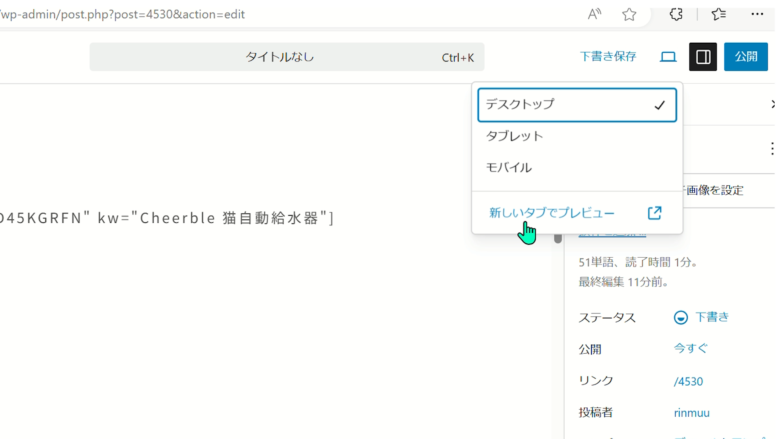Click the 公開 publish button
780x439 pixels.
746,57
